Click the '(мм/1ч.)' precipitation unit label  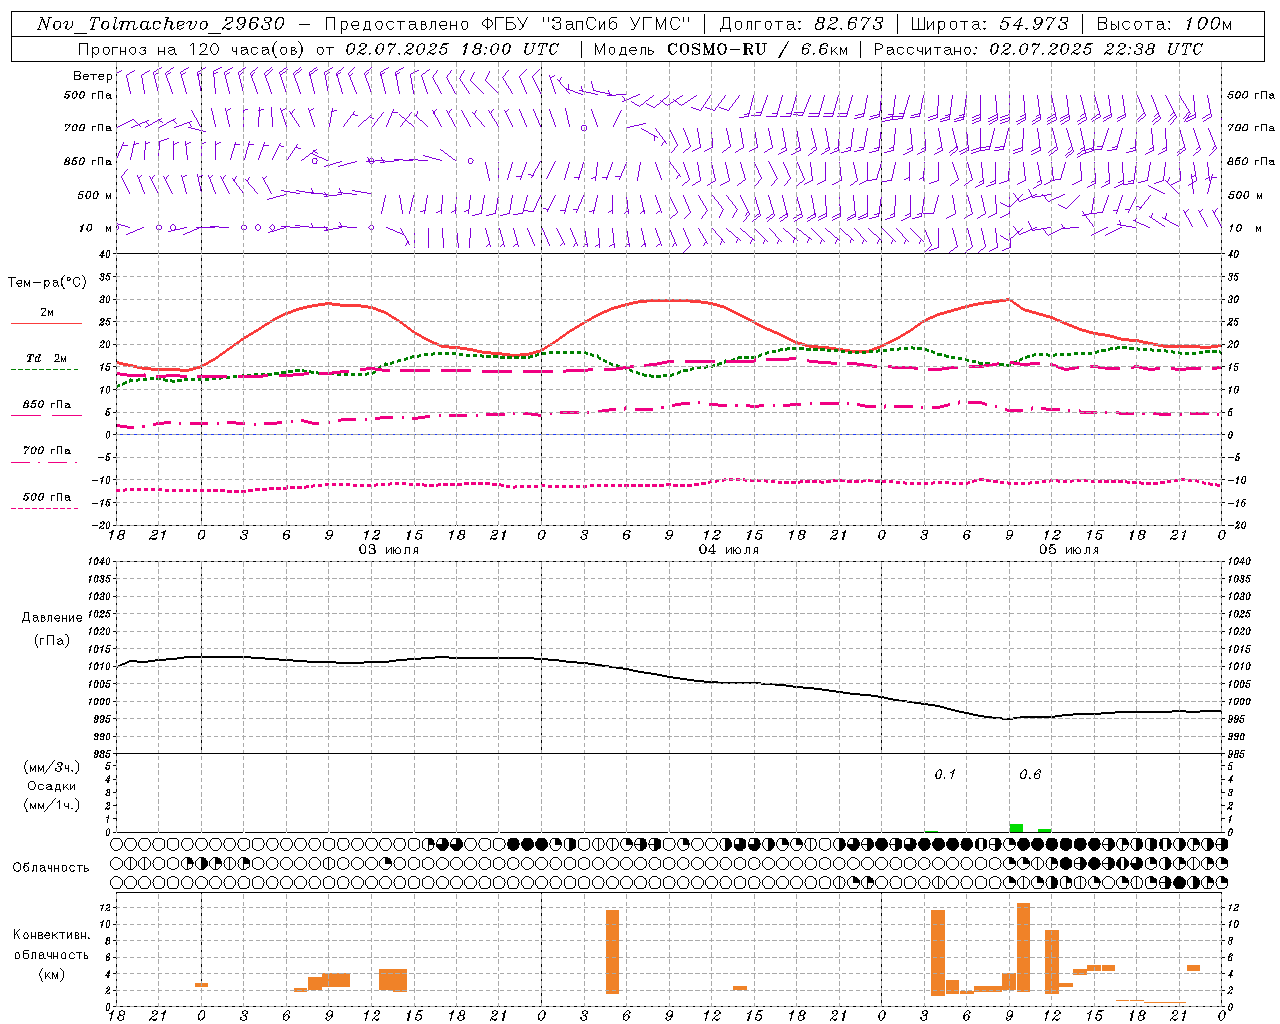[x=52, y=805]
